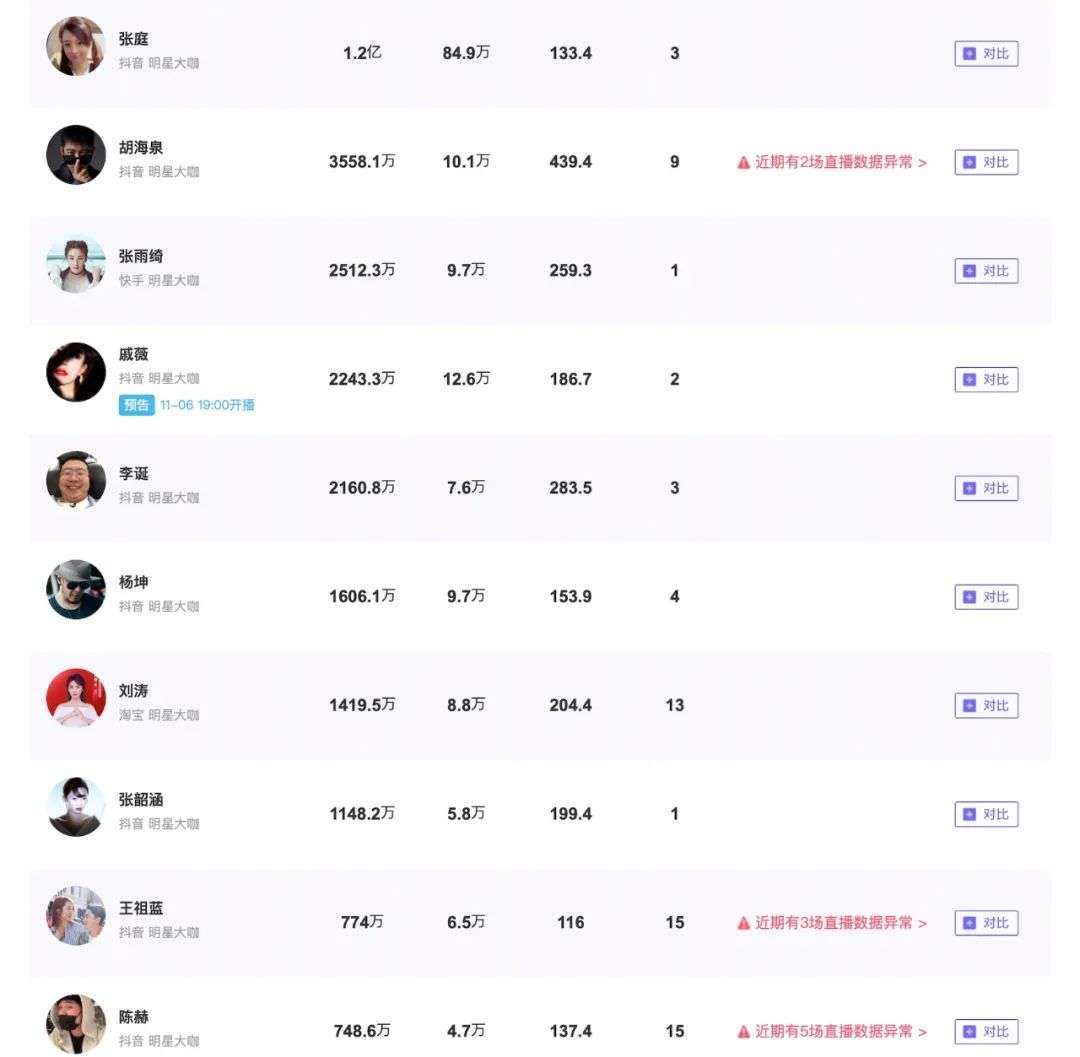Click the 对比 button for 张韶涵
The height and width of the screenshot is (1057, 1080).
tap(986, 815)
